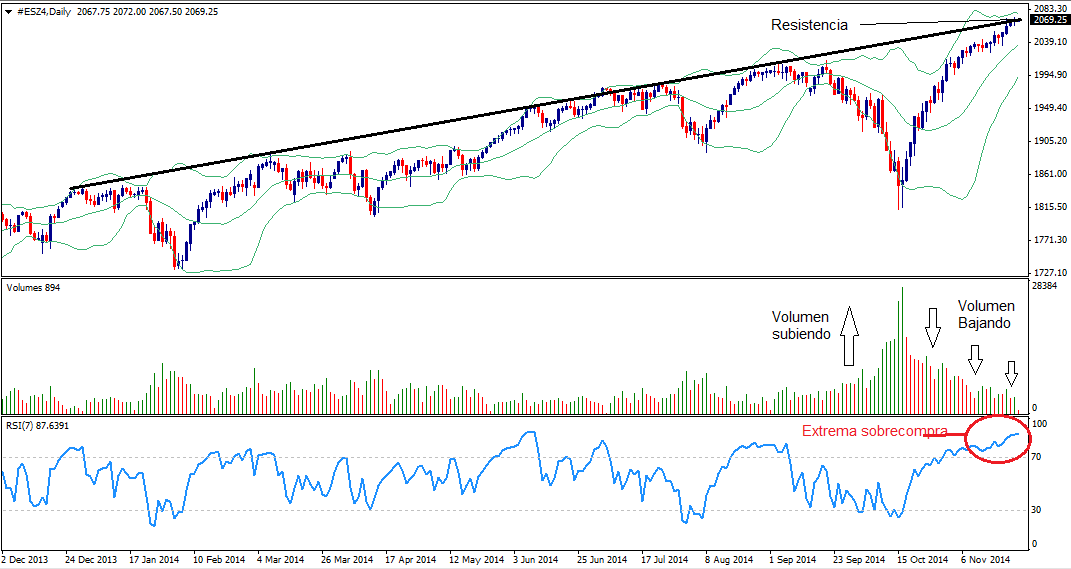The height and width of the screenshot is (569, 1071).
Task: Click the RSI 70 level on the right axis
Action: click(x=1039, y=457)
